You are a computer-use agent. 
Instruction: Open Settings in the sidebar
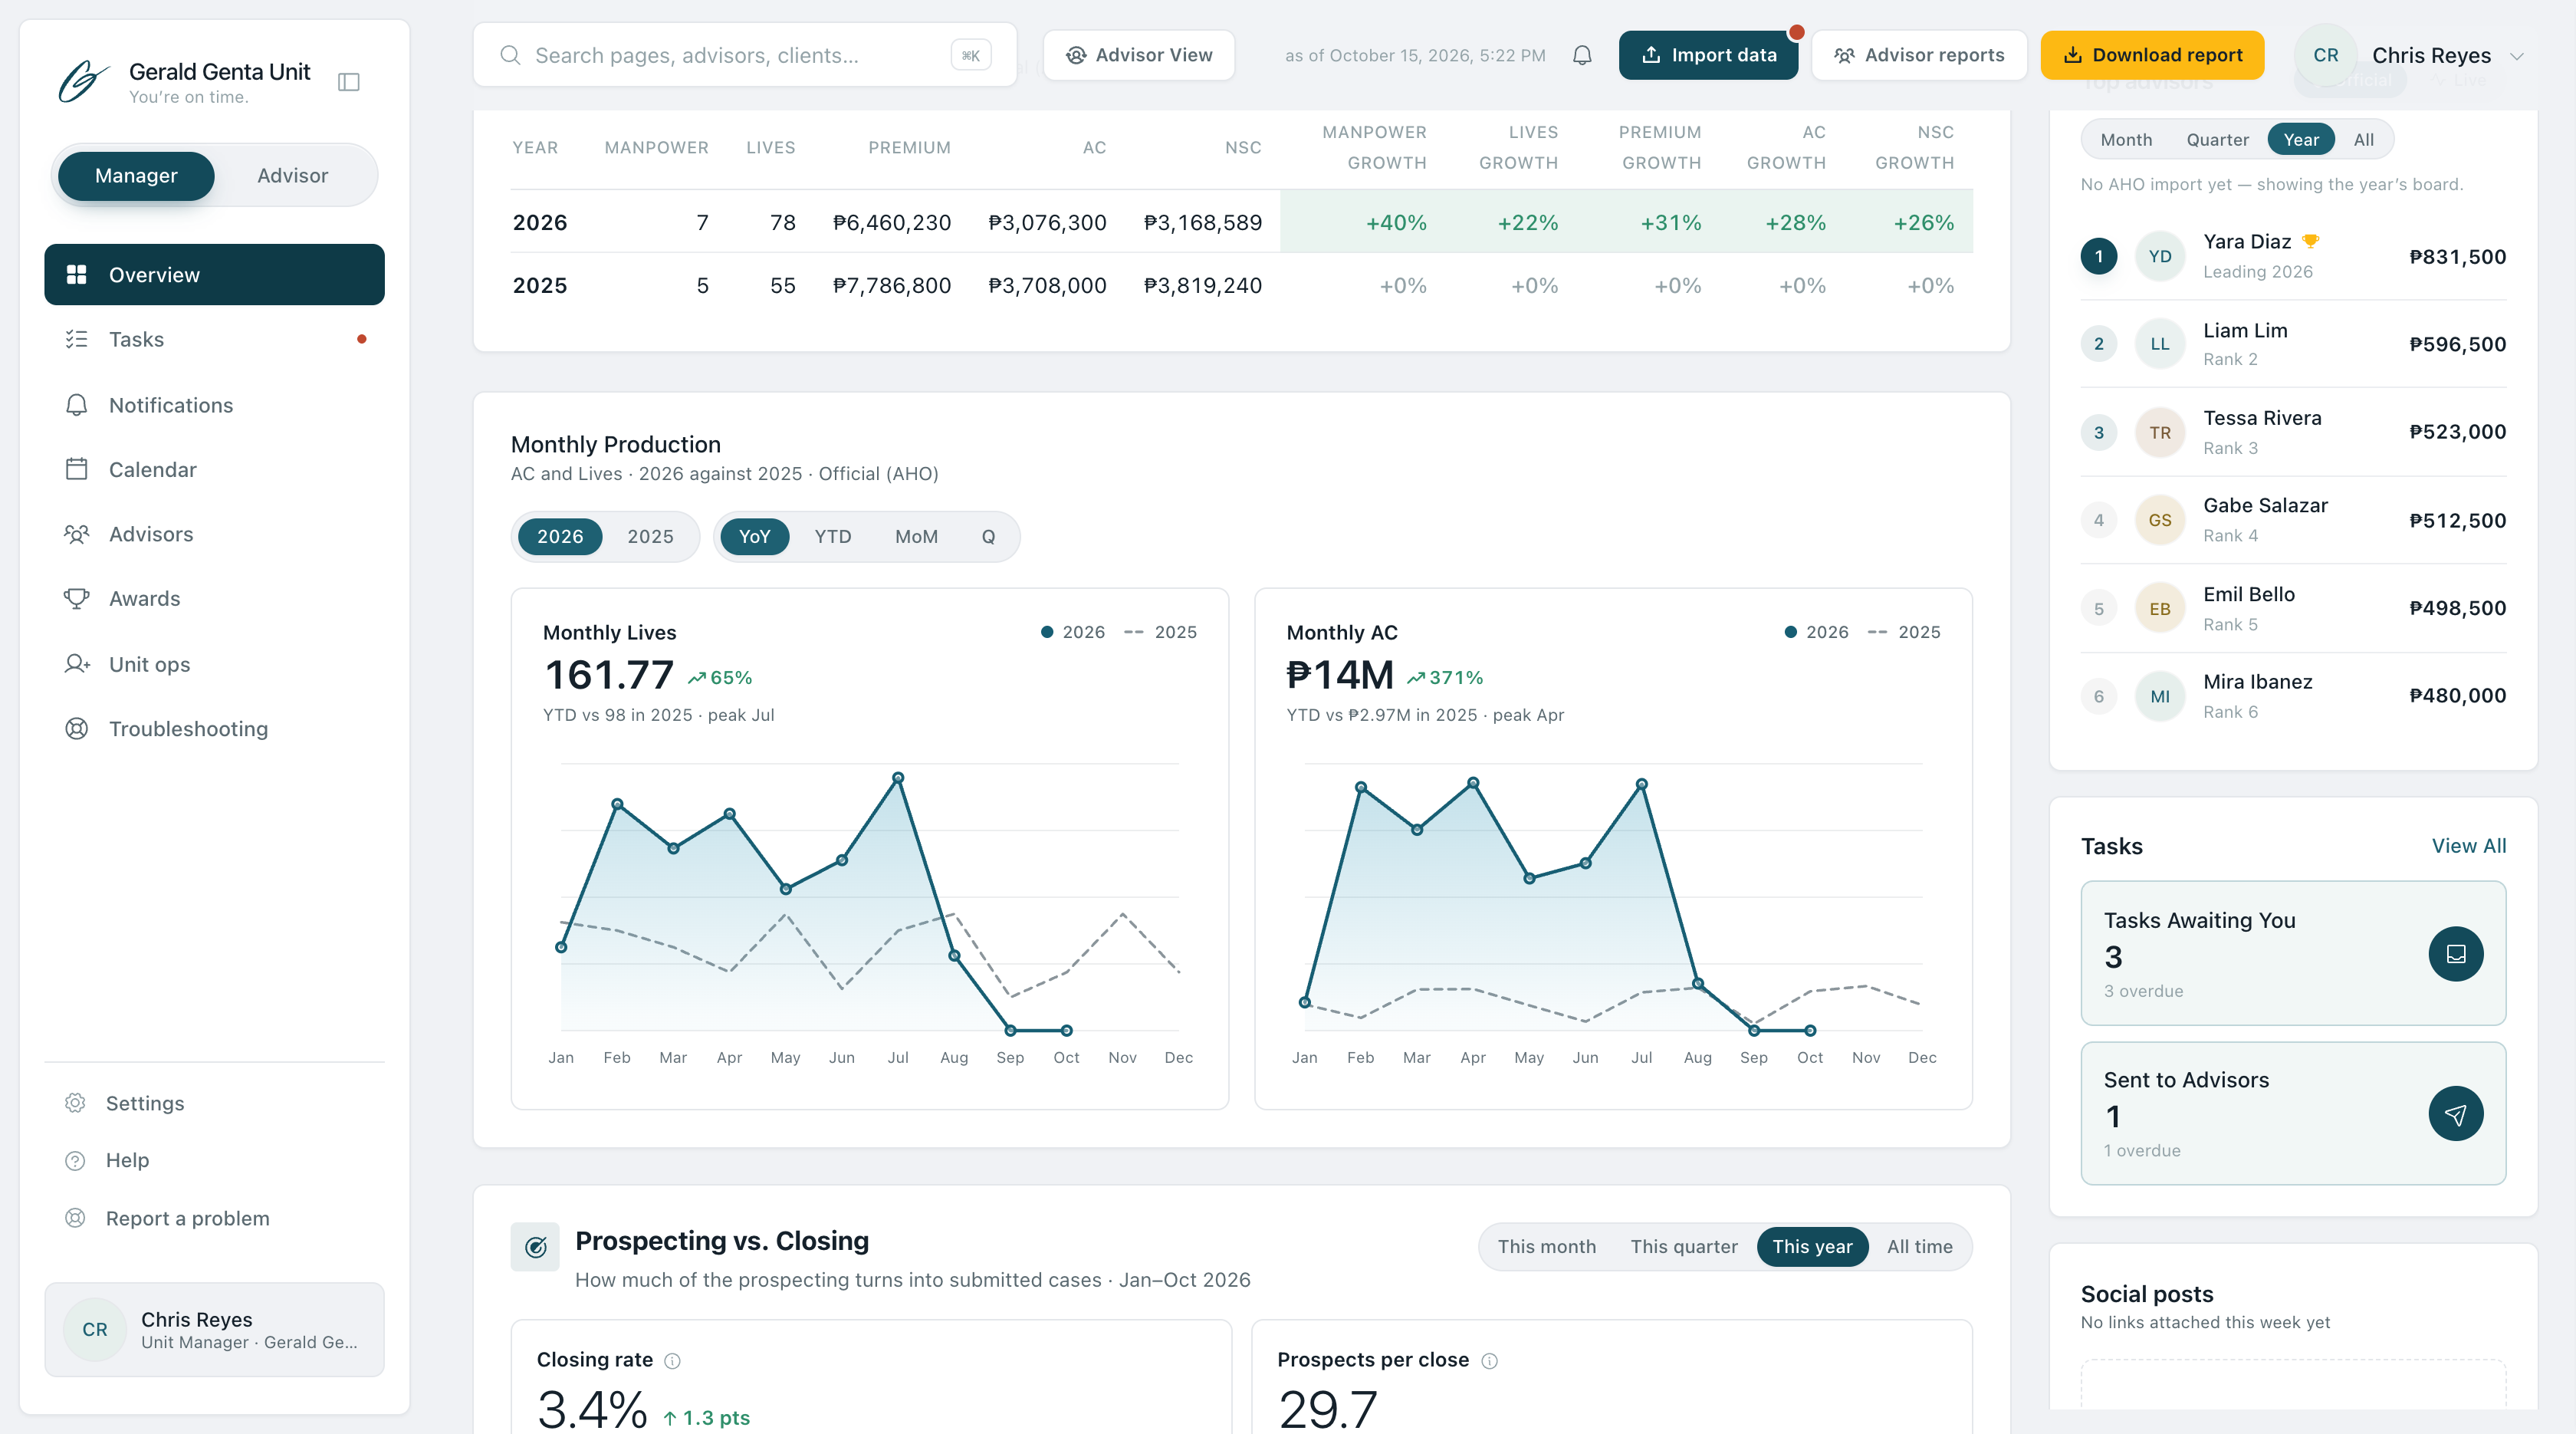(x=214, y=1103)
